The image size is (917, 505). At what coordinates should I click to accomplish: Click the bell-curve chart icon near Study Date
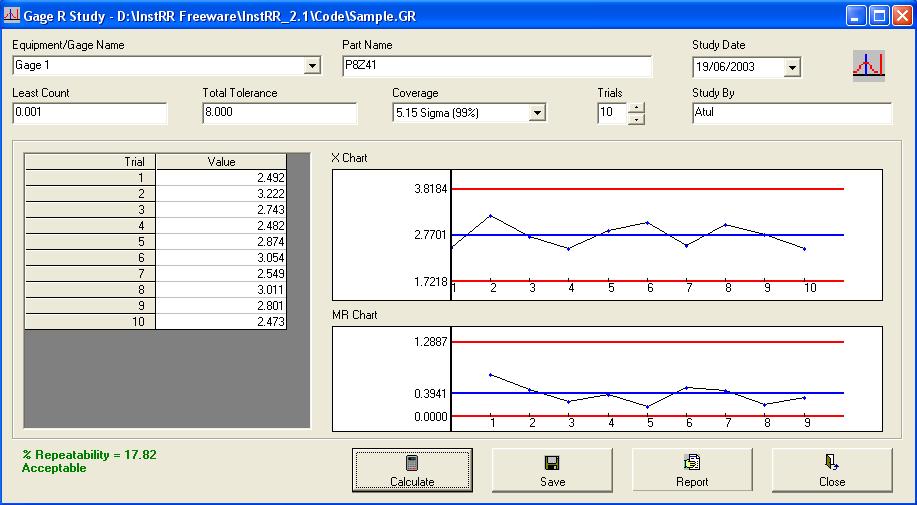coord(868,65)
